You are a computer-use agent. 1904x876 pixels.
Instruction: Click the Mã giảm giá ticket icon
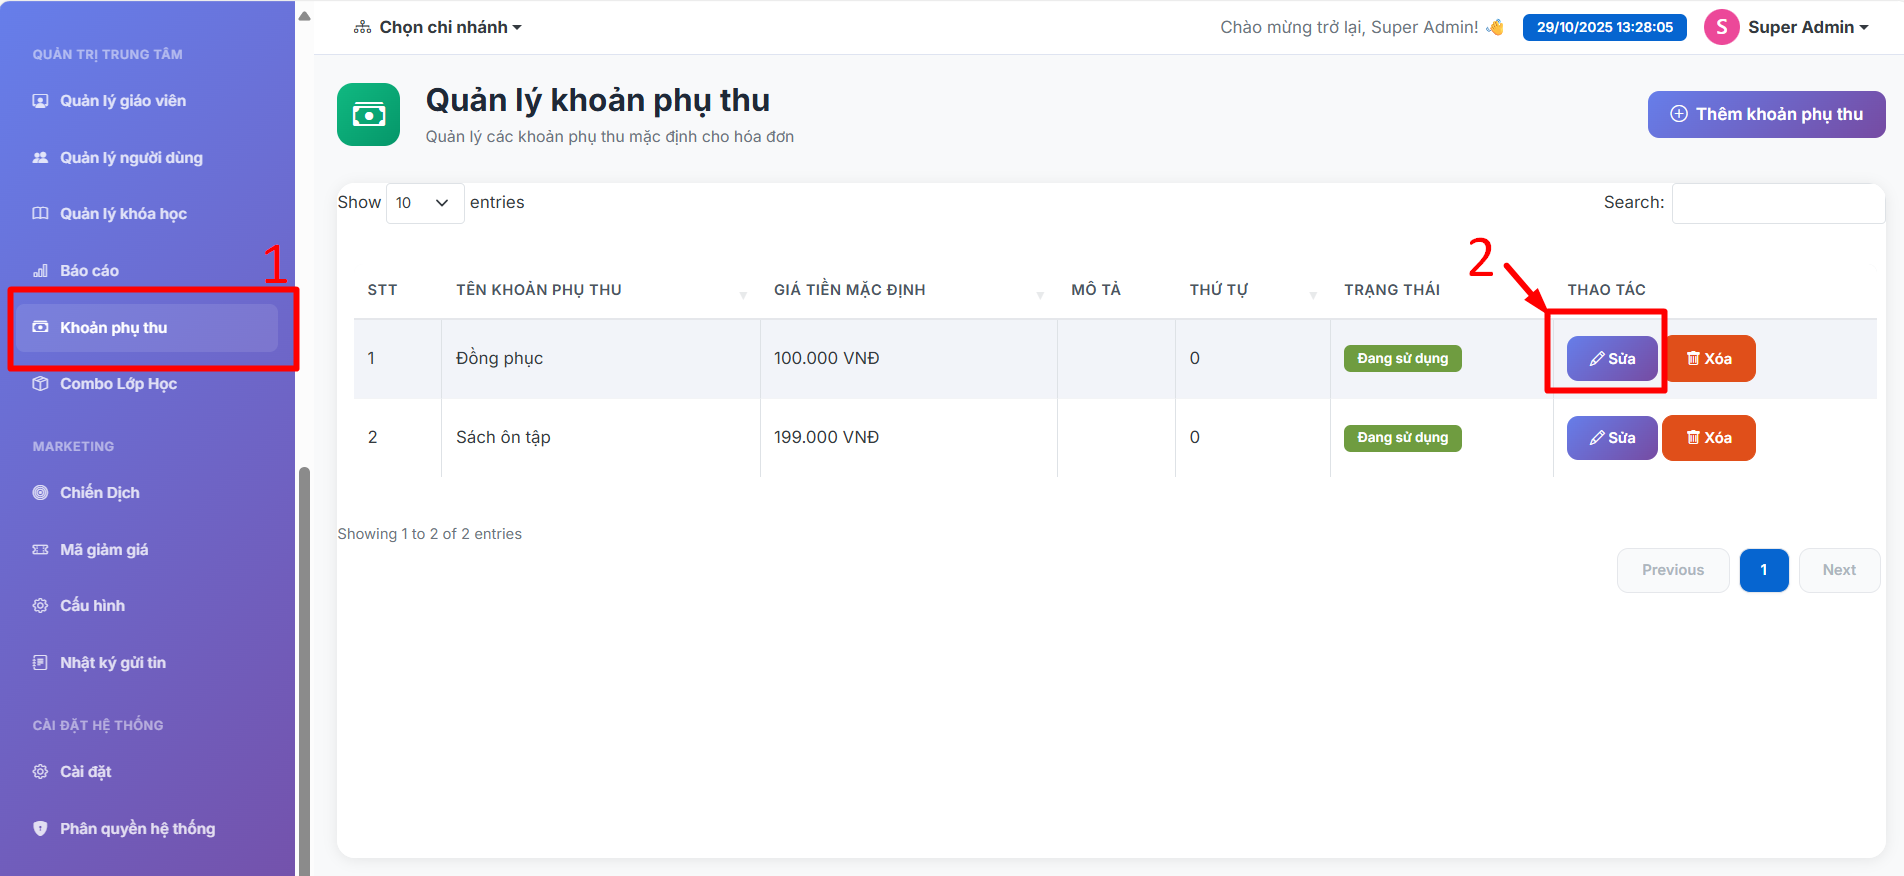[40, 550]
